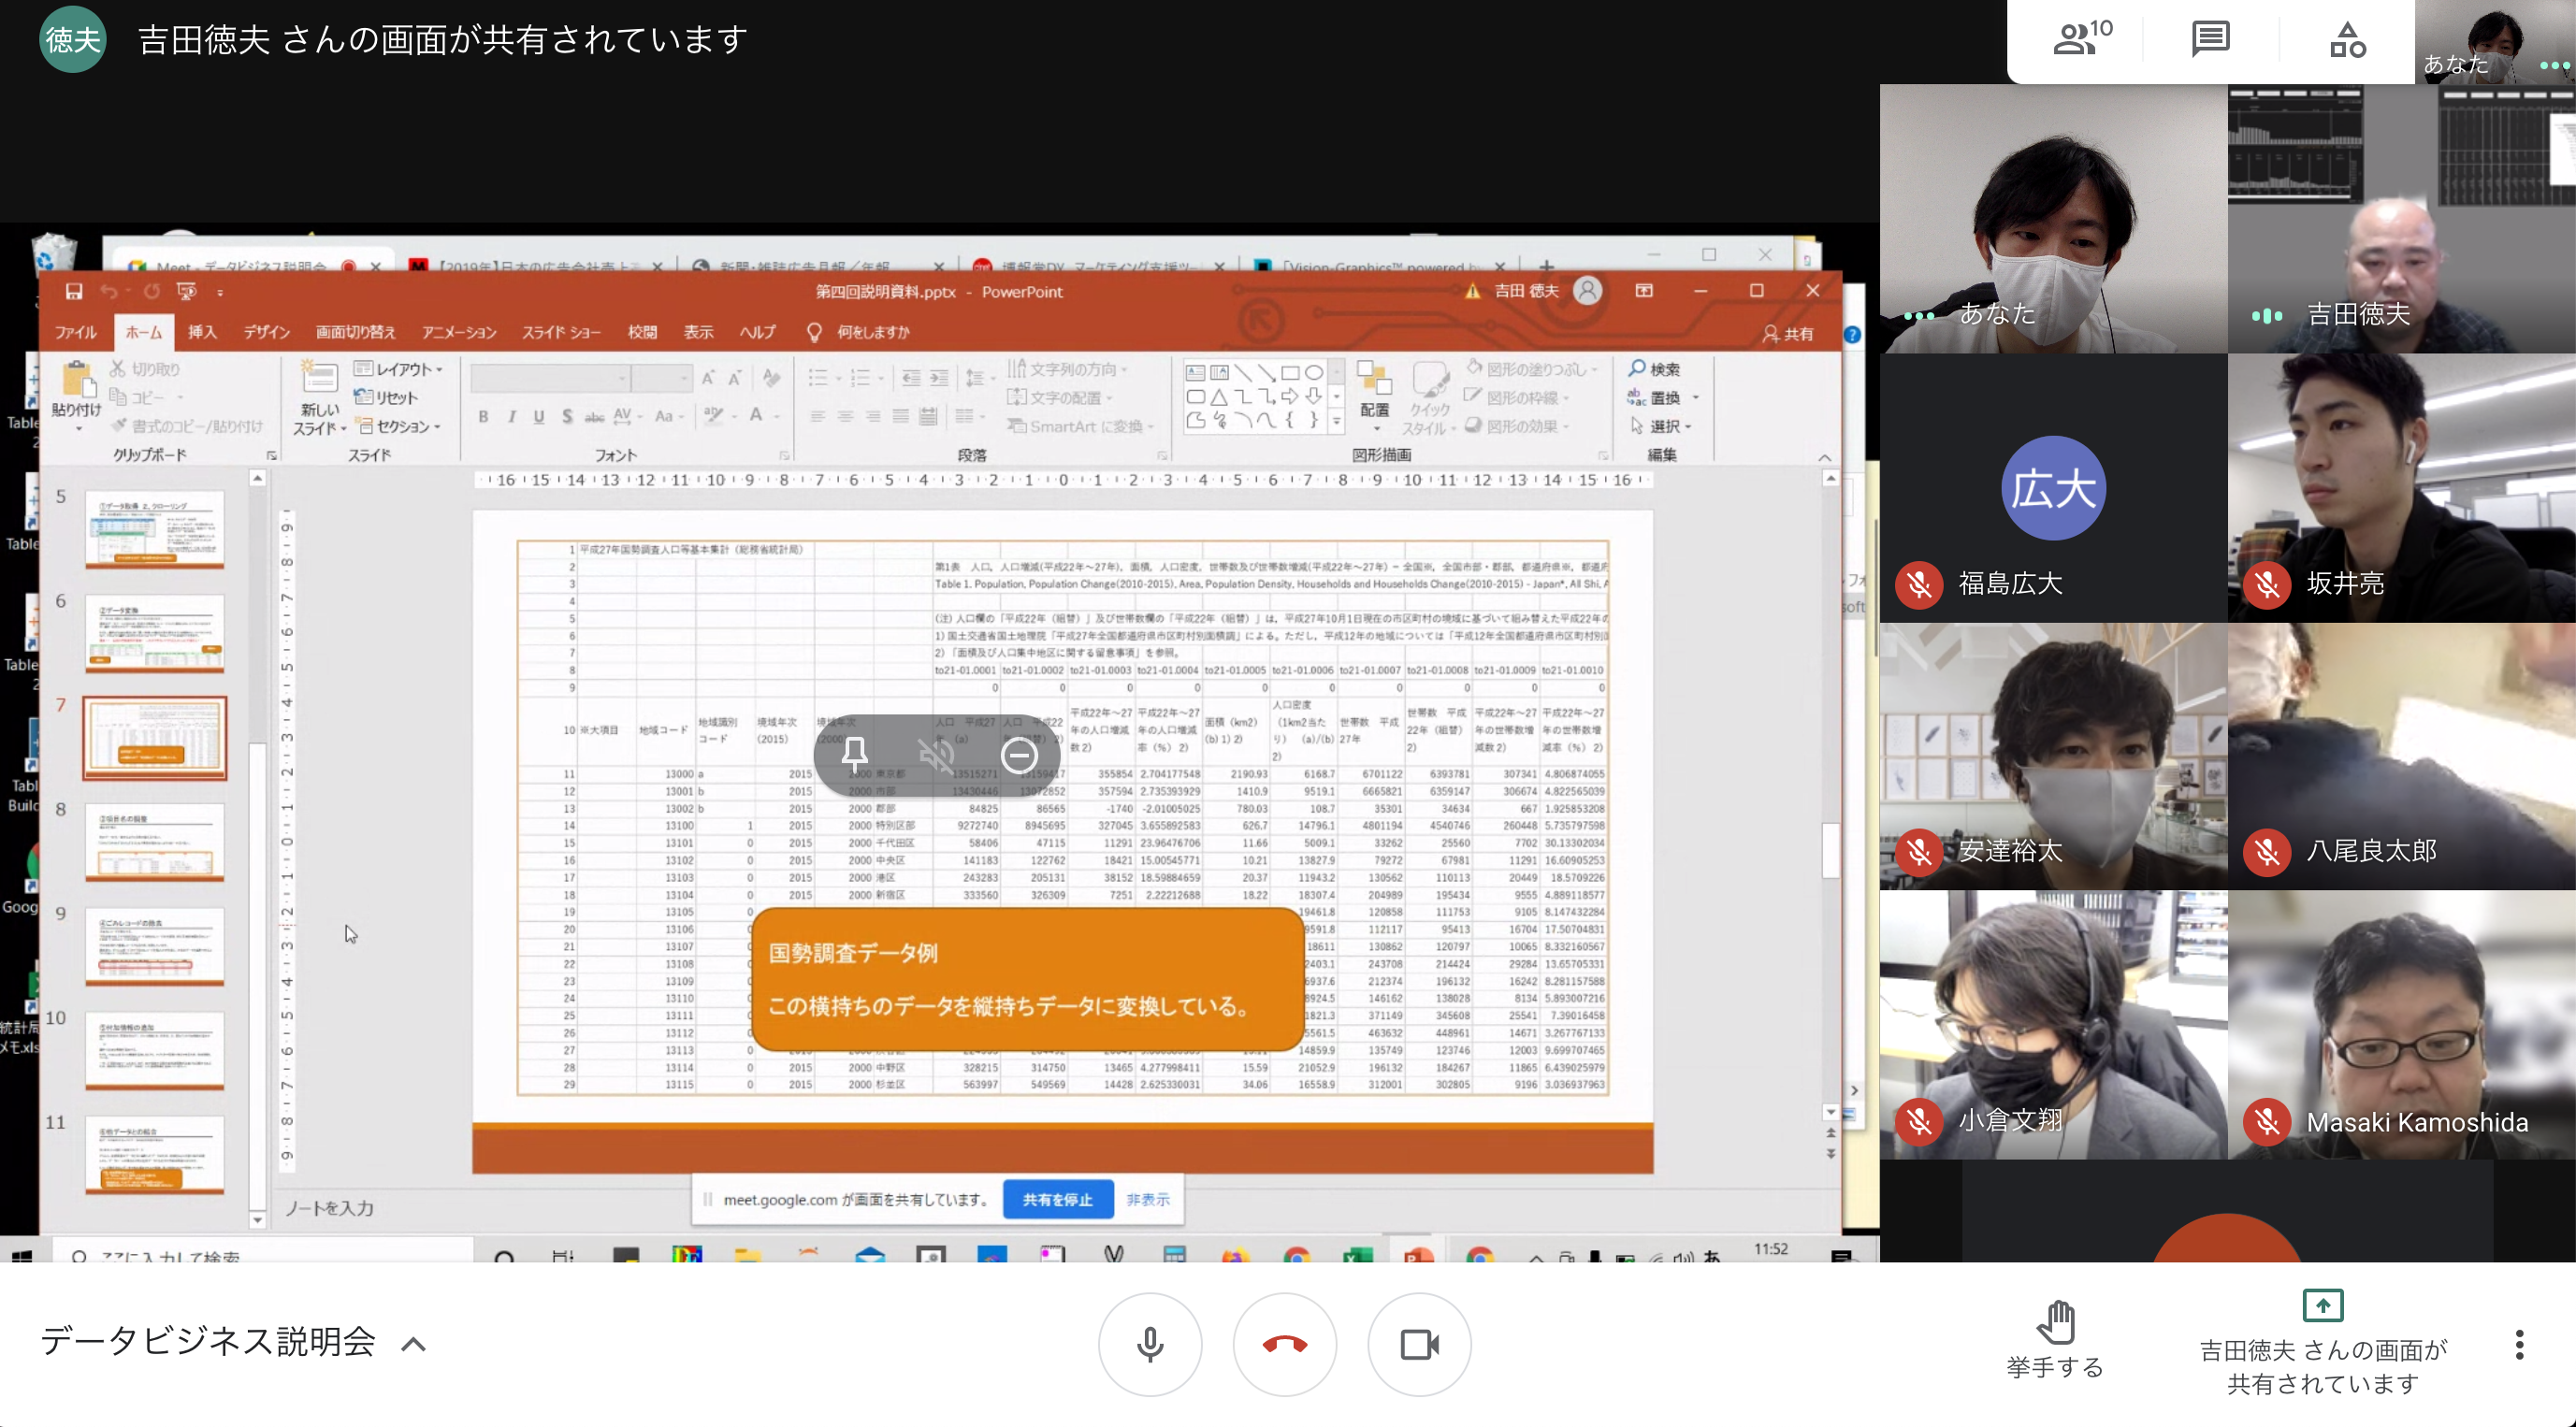Image resolution: width=2576 pixels, height=1427 pixels.
Task: Open the スライド ショー ribbon tab
Action: (x=561, y=332)
